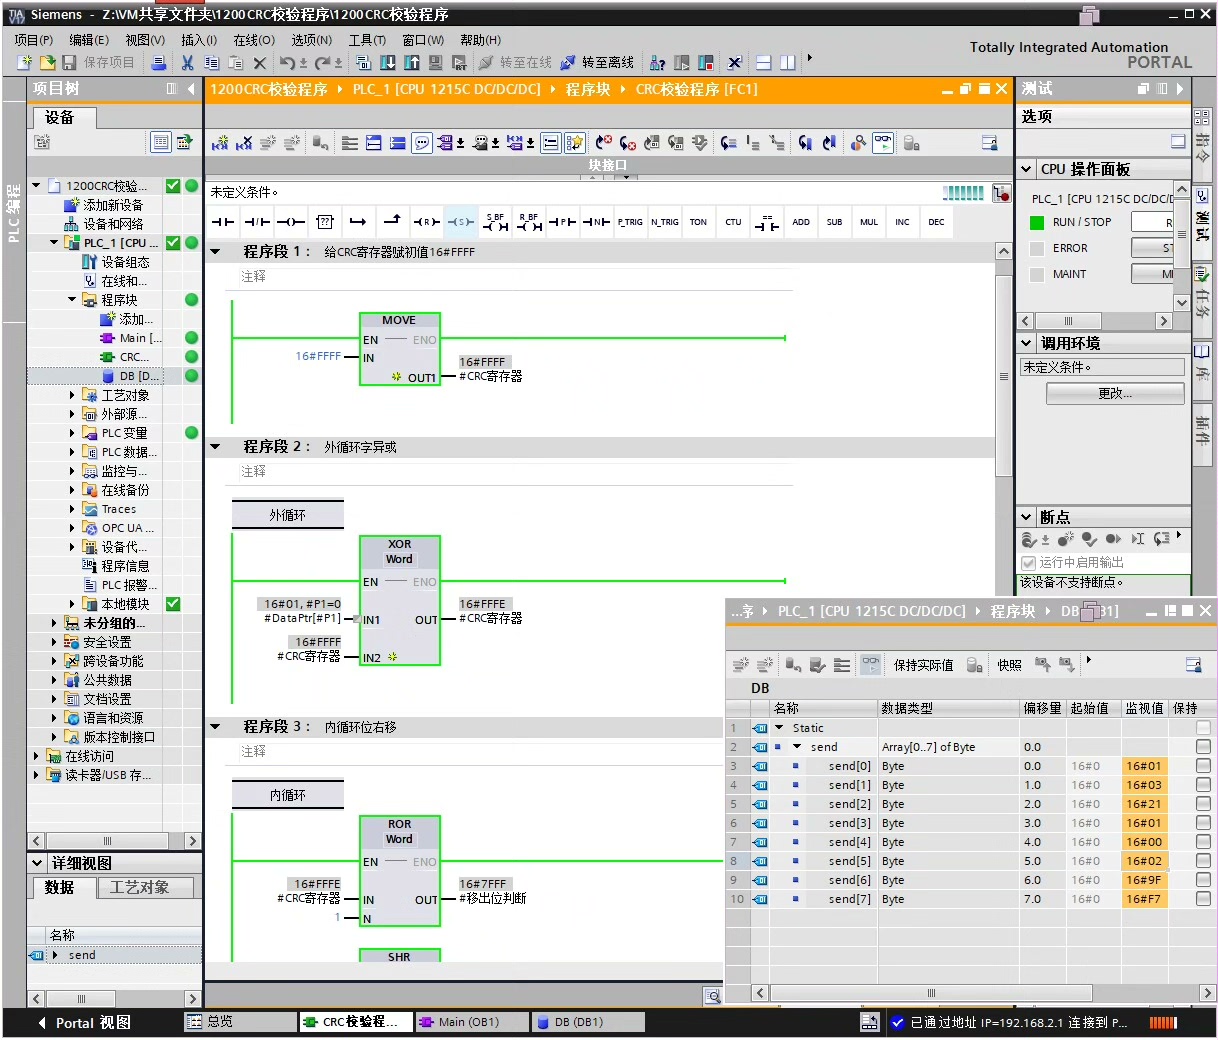1218x1040 pixels.
Task: Tick the 保持 checkbox for send[6]
Action: (x=1203, y=880)
